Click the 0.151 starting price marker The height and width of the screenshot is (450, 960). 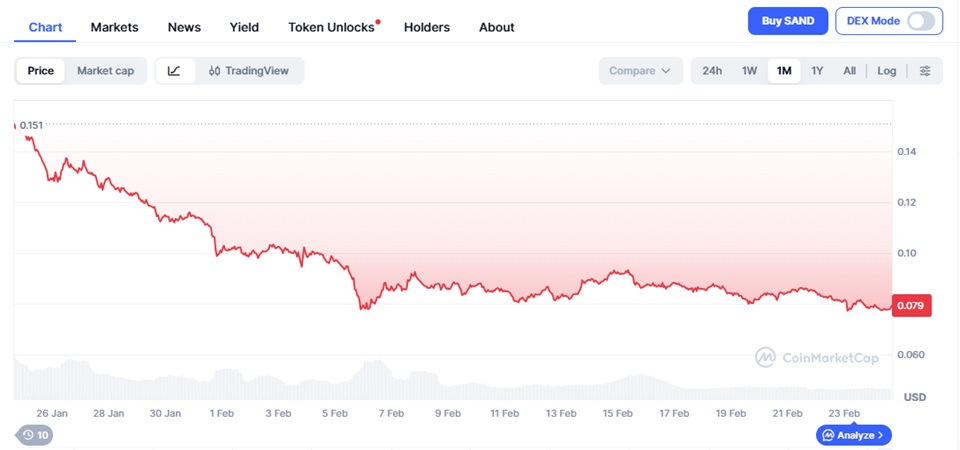click(x=34, y=125)
